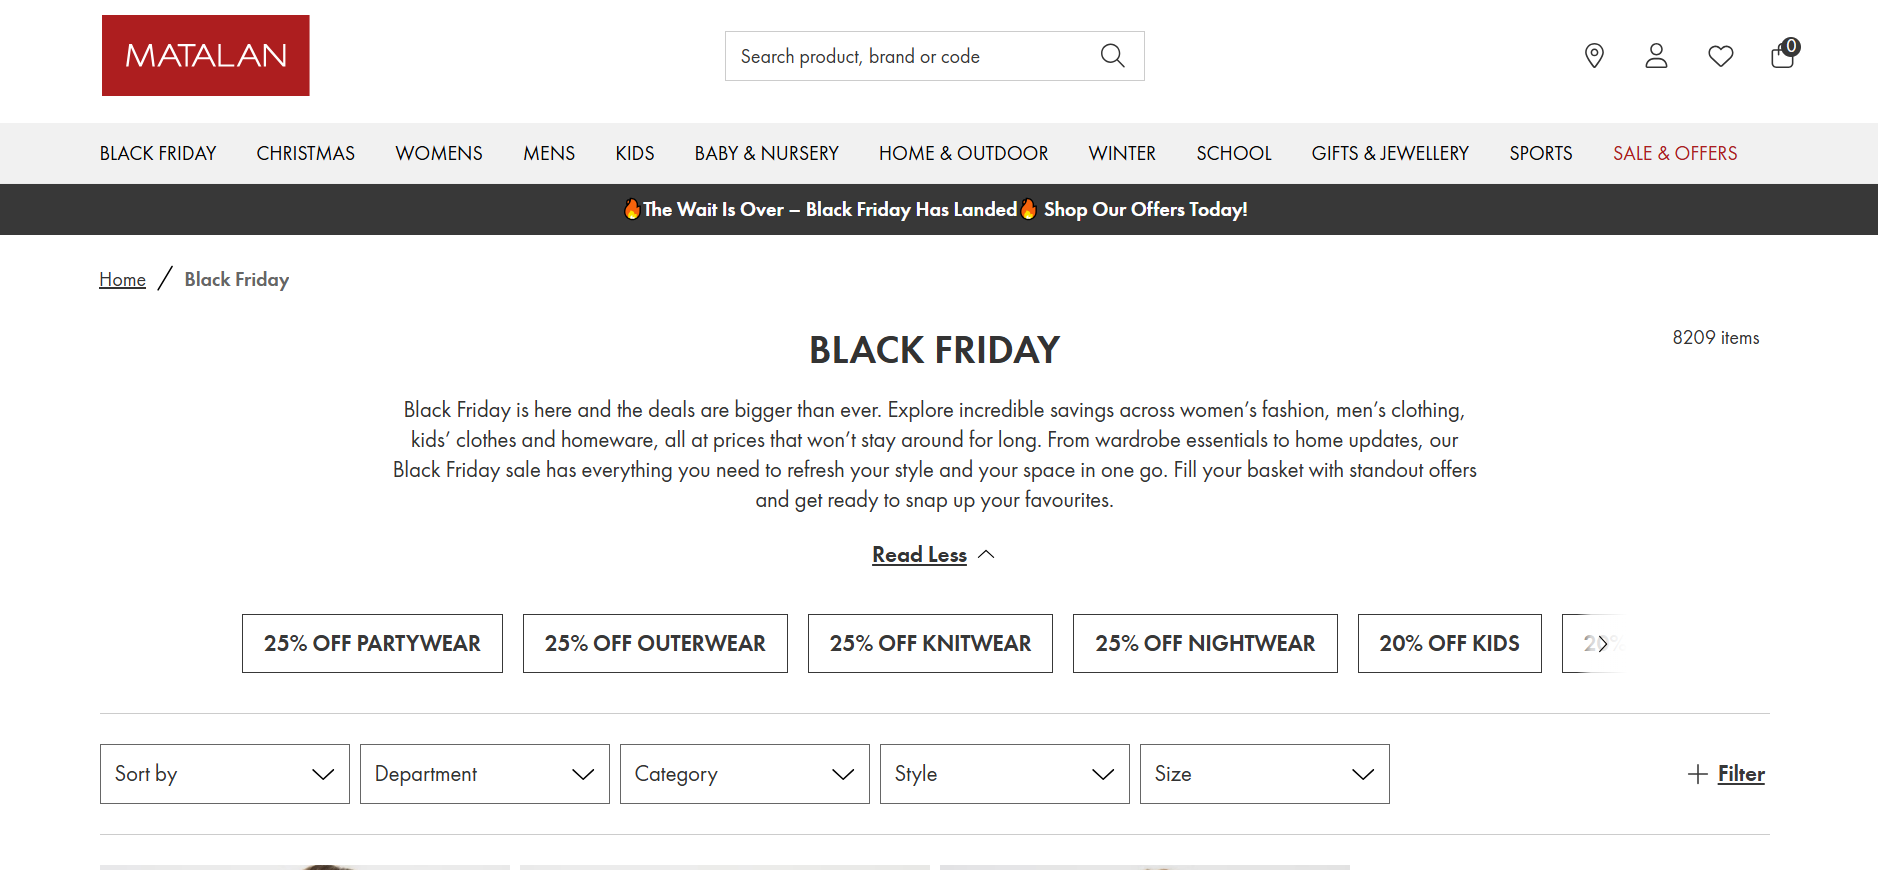Viewport: 1878px width, 870px height.
Task: Open the wishlist heart icon
Action: coord(1720,56)
